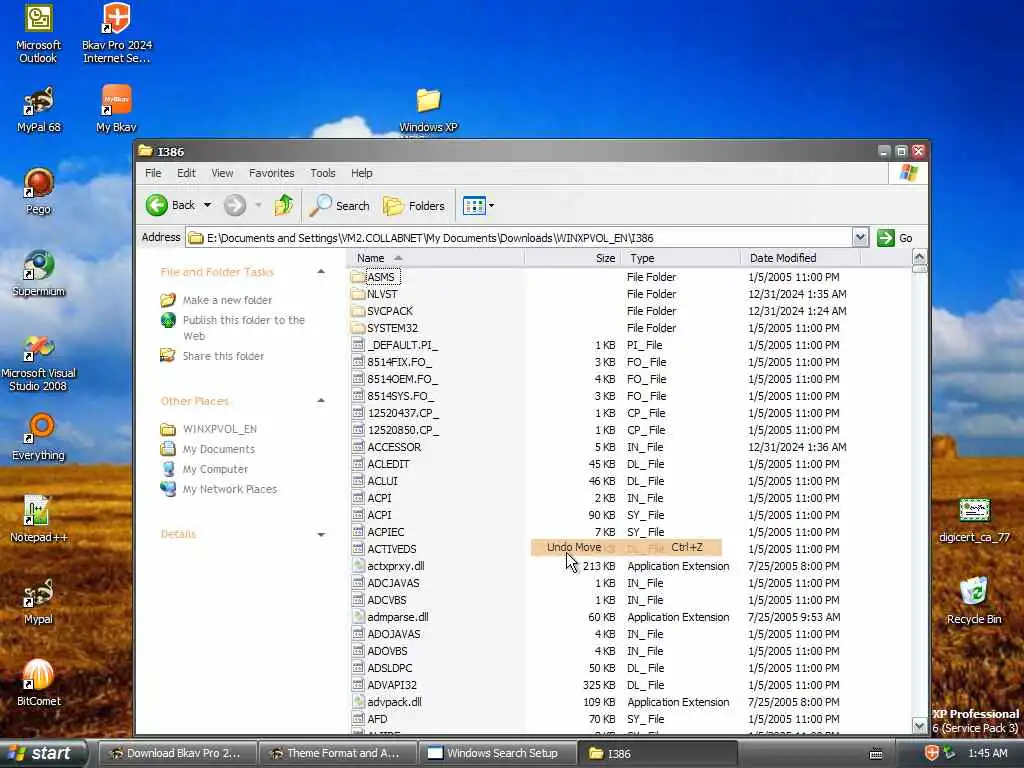Select the Mypal desktop shortcut
The height and width of the screenshot is (768, 1024).
click(39, 601)
